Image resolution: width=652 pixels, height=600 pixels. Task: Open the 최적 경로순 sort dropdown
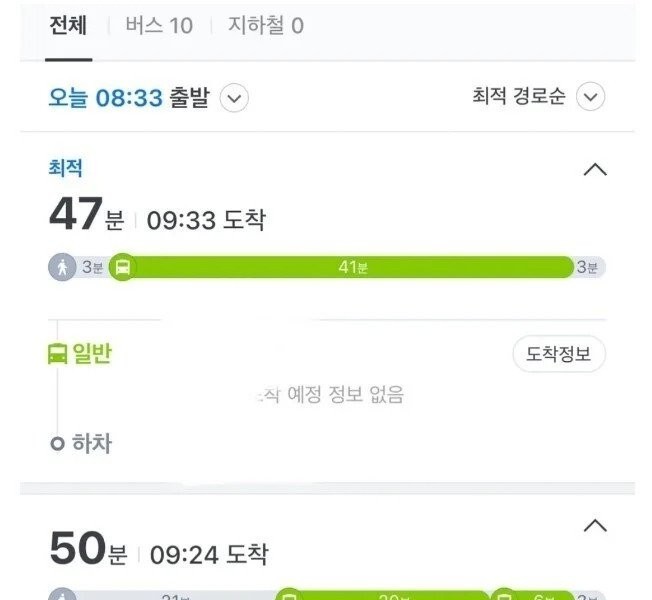(591, 97)
